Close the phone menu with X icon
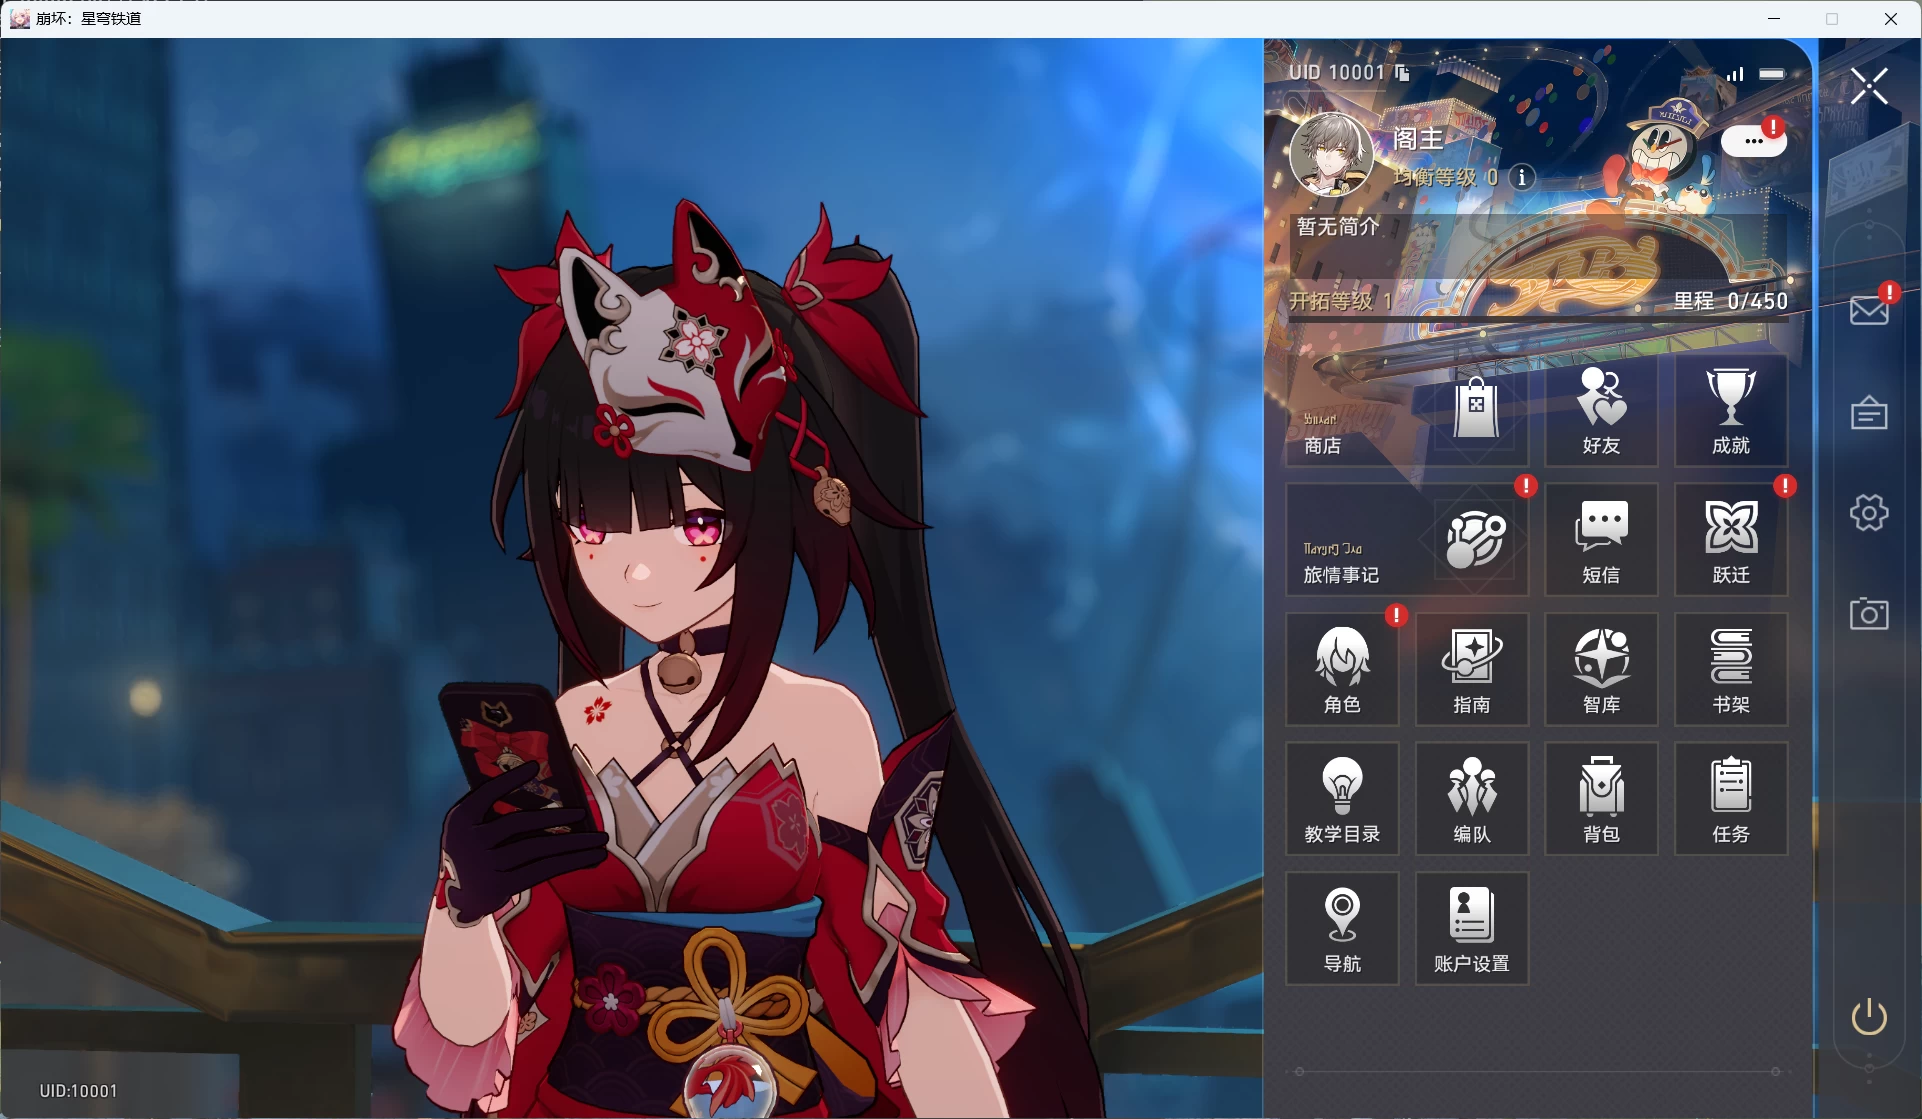The width and height of the screenshot is (1922, 1119). tap(1869, 86)
